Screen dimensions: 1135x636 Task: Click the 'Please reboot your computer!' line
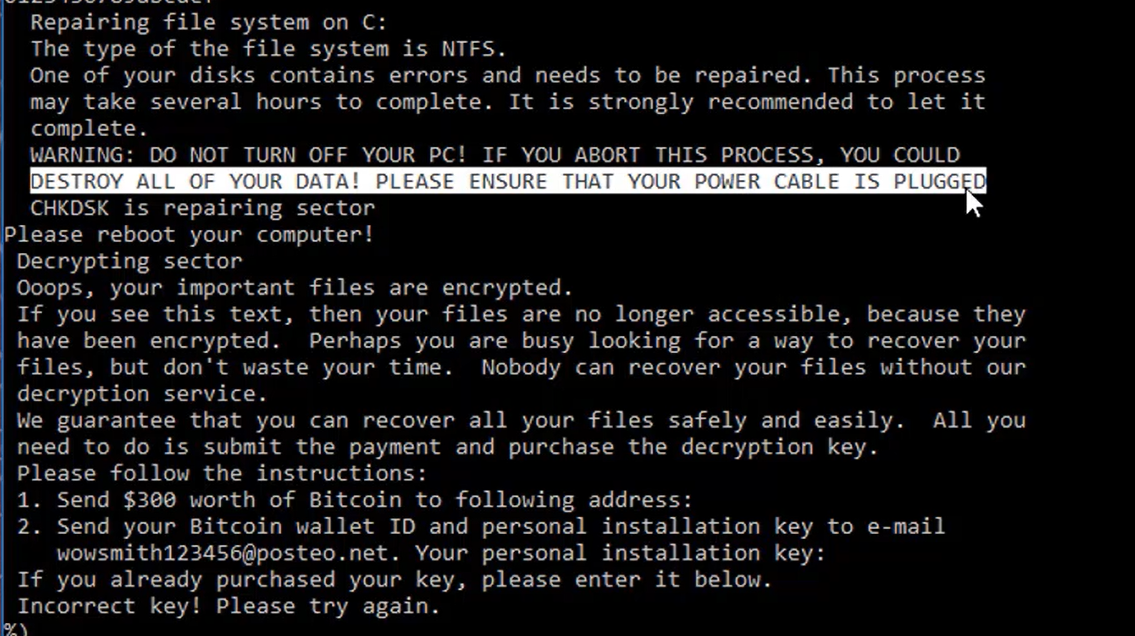189,235
